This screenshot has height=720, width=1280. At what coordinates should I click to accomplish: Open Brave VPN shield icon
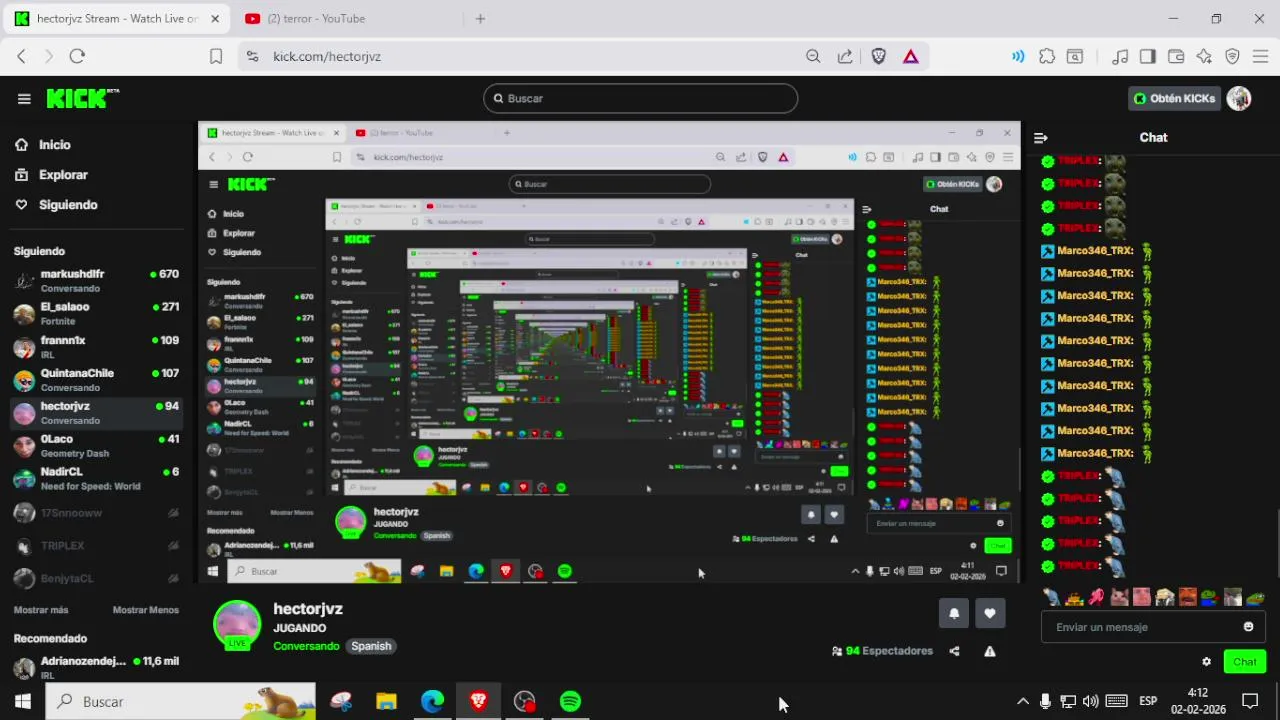point(1232,57)
